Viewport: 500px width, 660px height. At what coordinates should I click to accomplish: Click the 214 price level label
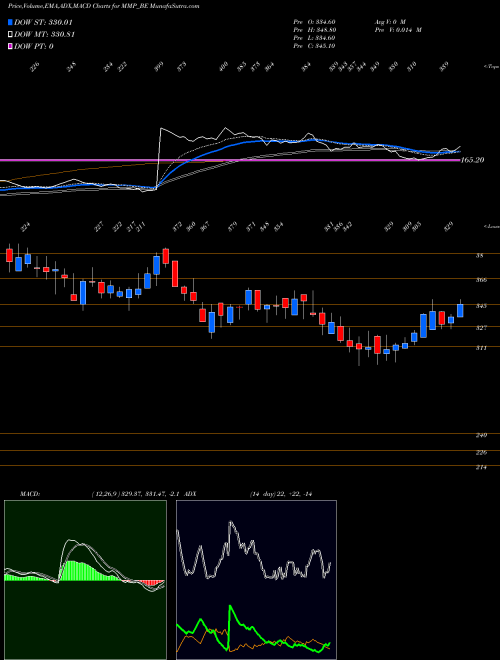pyautogui.click(x=481, y=467)
